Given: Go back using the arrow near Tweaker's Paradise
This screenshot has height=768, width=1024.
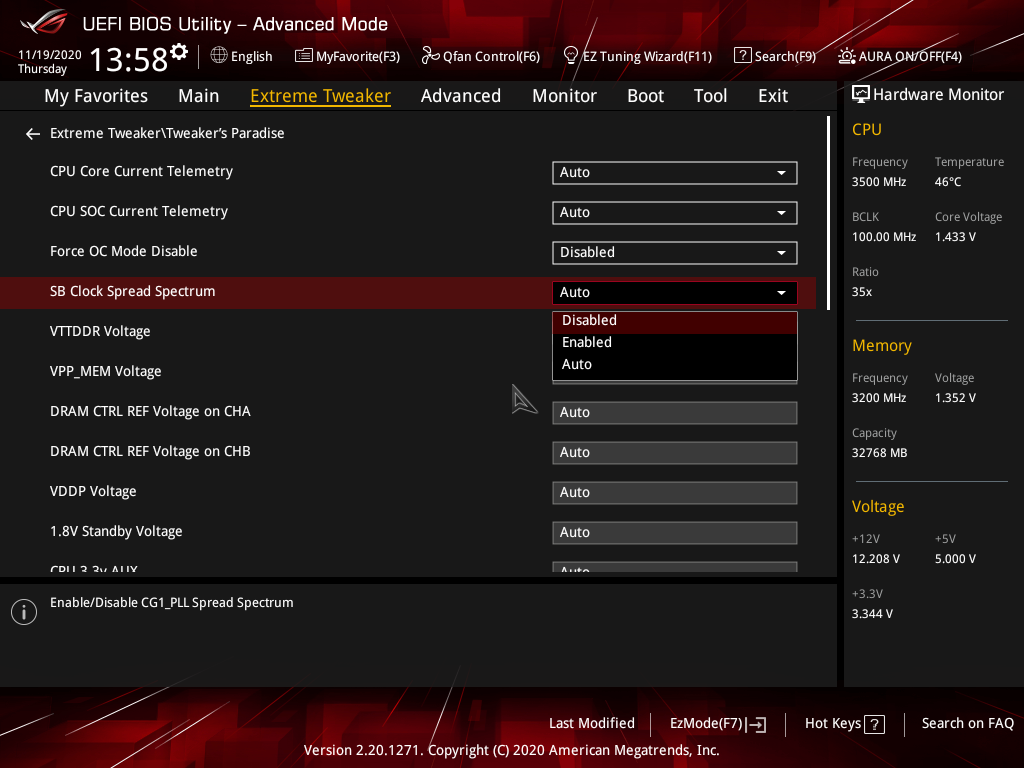Looking at the screenshot, I should click(x=32, y=133).
